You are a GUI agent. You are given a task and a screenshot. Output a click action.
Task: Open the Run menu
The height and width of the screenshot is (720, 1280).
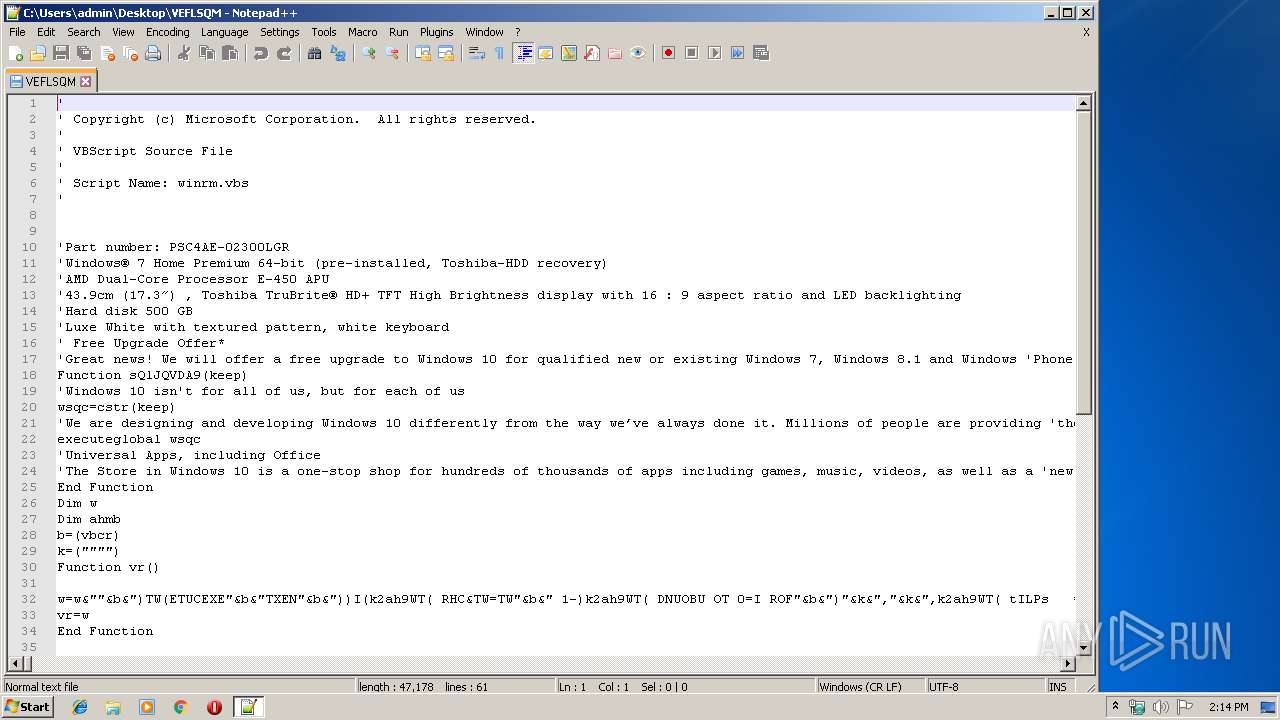point(399,32)
